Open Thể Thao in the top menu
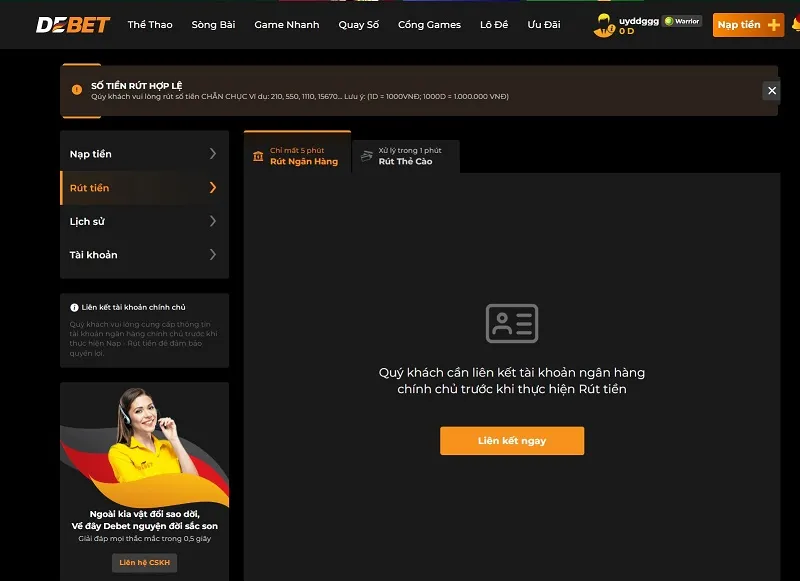The image size is (800, 581). (x=150, y=25)
